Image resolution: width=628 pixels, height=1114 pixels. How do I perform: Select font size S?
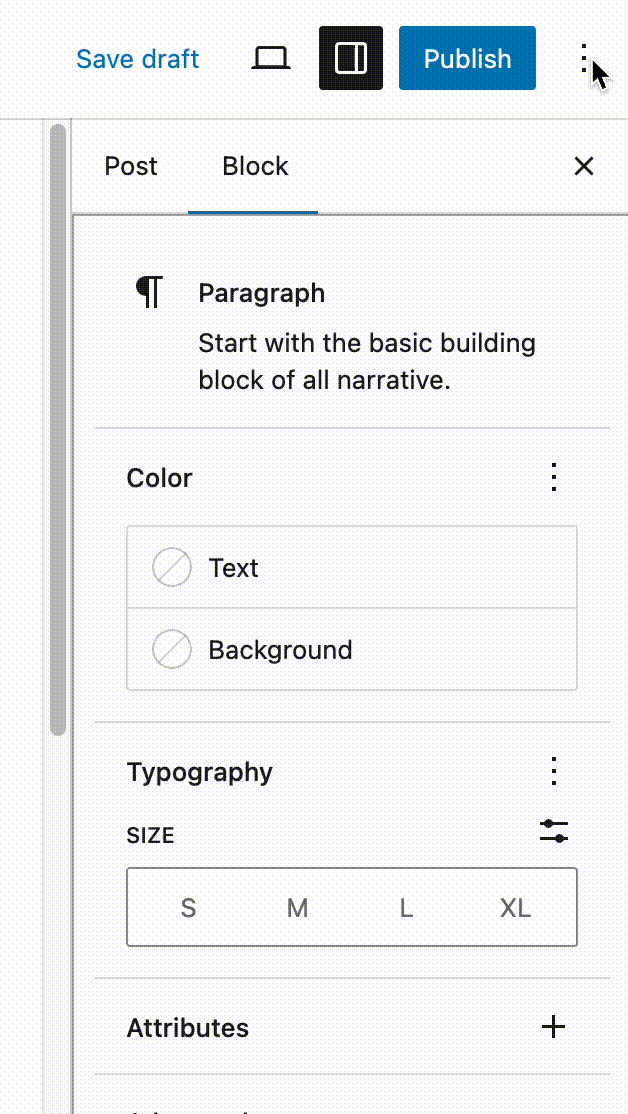[x=188, y=908]
